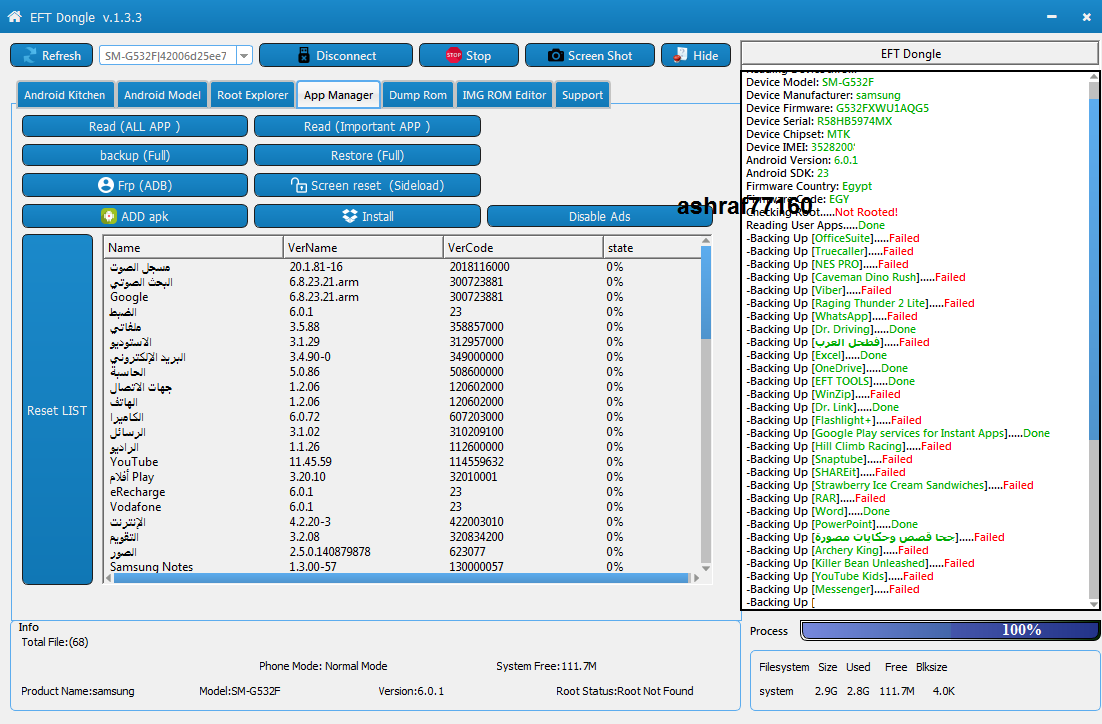Open the device selection dropdown arrow
Viewport: 1102px width, 724px height.
tap(245, 56)
